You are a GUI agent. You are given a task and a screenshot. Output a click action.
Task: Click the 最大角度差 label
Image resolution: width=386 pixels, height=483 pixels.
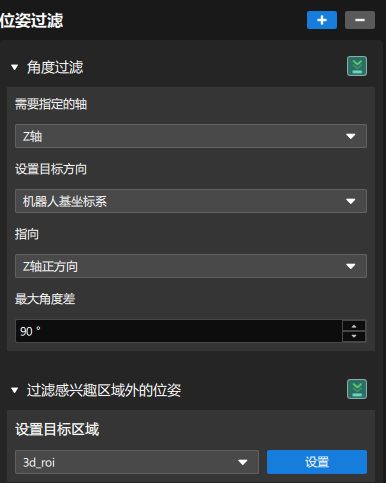click(x=45, y=299)
